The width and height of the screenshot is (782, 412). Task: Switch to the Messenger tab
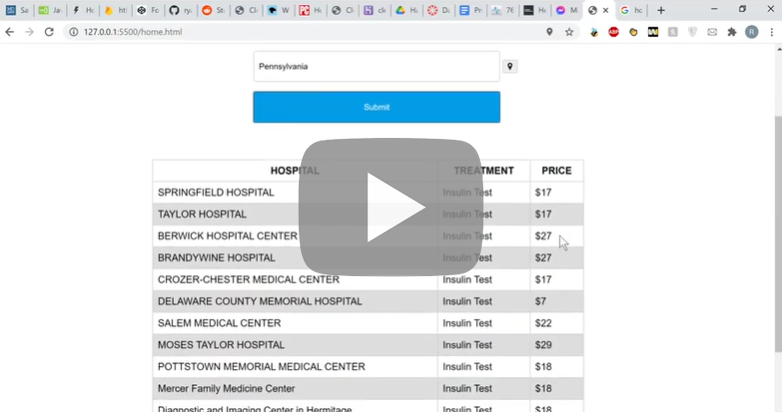[x=567, y=10]
